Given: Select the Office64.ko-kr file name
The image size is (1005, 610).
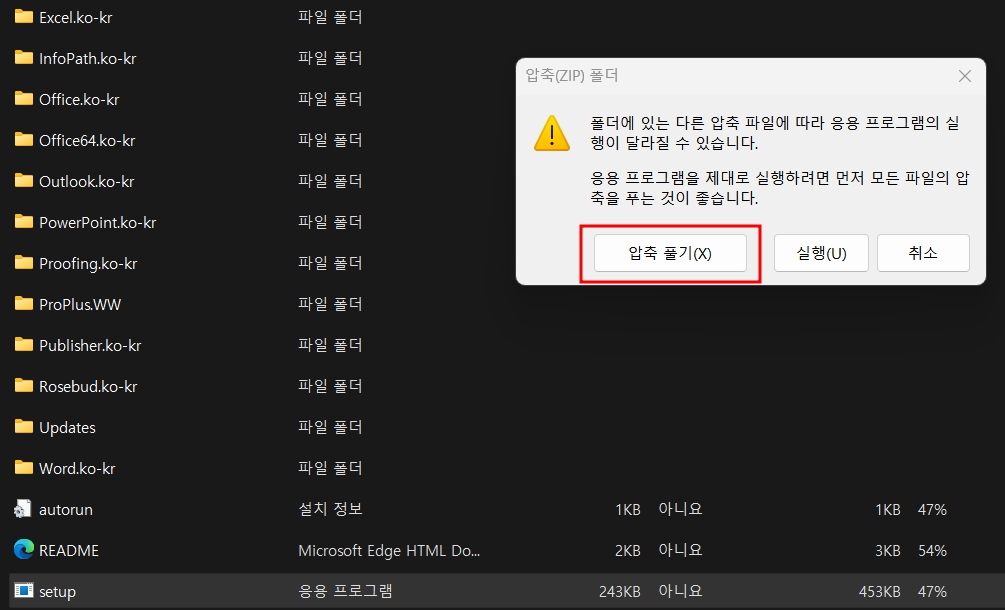Looking at the screenshot, I should pos(87,141).
